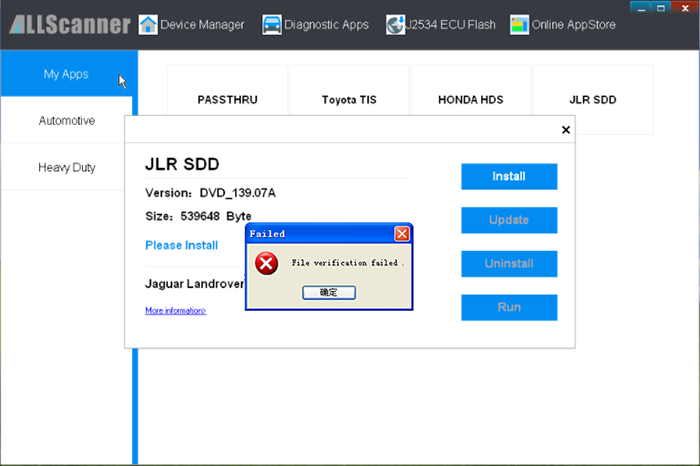Click the File verification failed message
The width and height of the screenshot is (700, 466).
pos(348,263)
